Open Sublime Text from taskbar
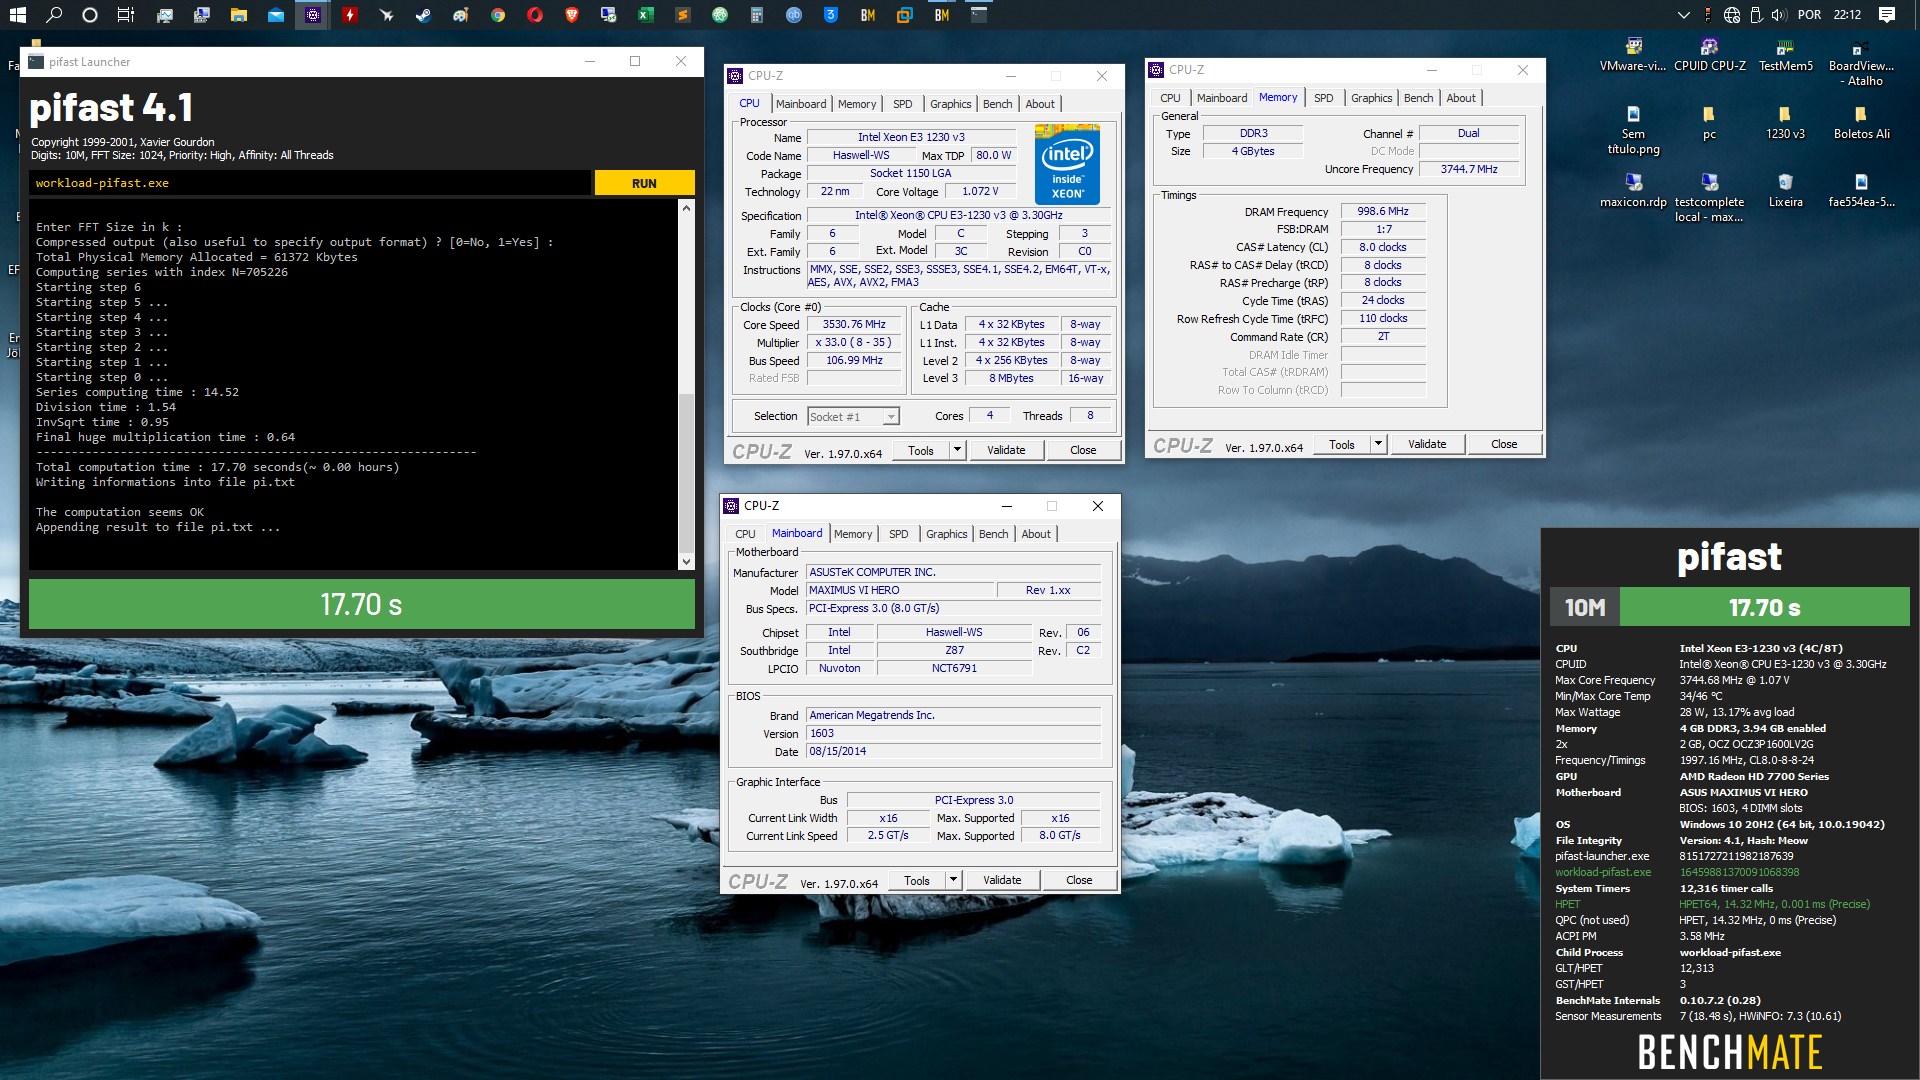This screenshot has width=1920, height=1080. (682, 15)
